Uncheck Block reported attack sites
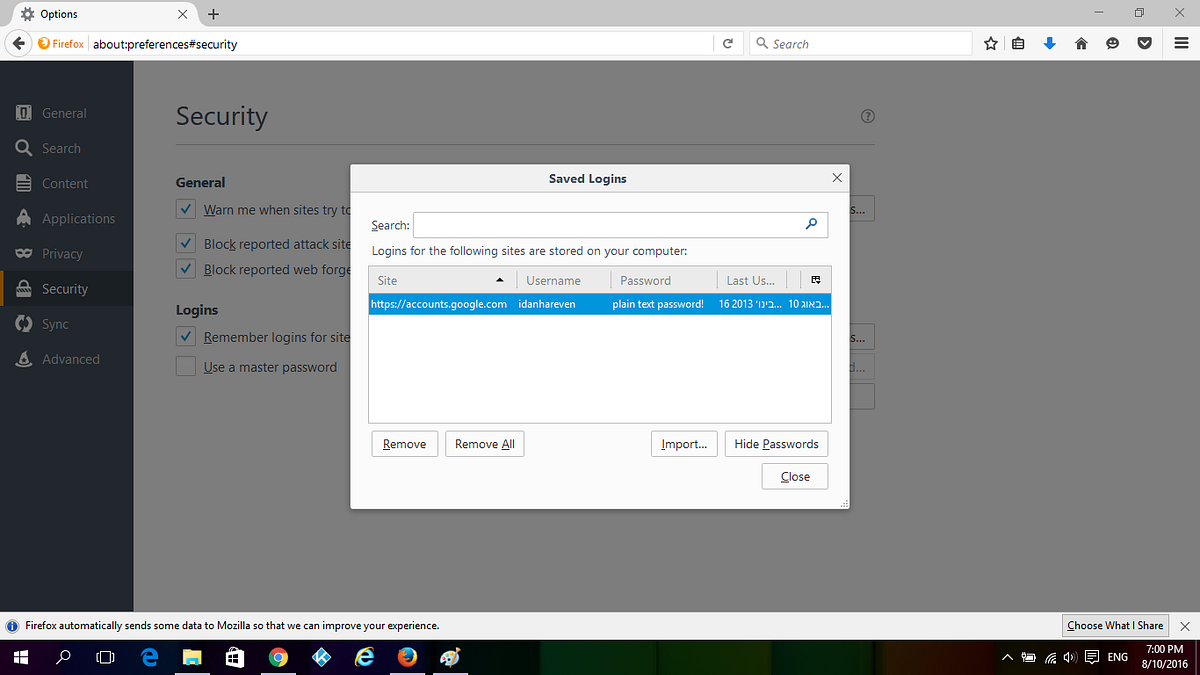 click(185, 243)
